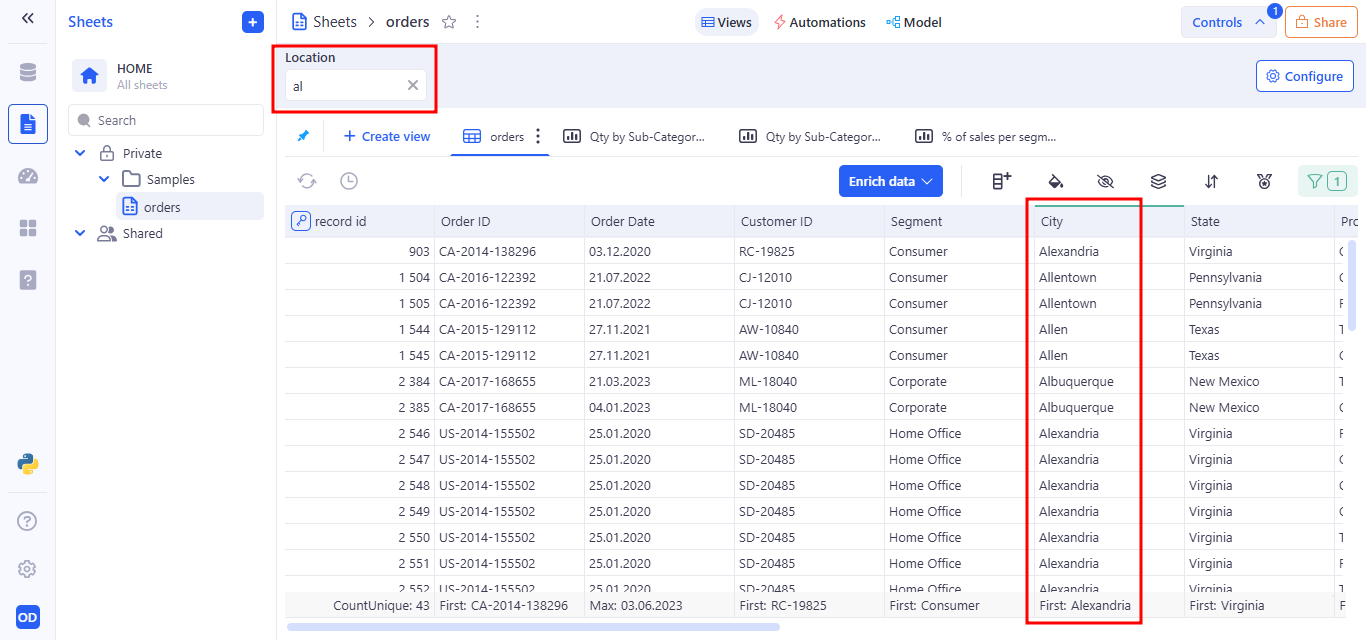Click the Location filter input field

tap(345, 86)
